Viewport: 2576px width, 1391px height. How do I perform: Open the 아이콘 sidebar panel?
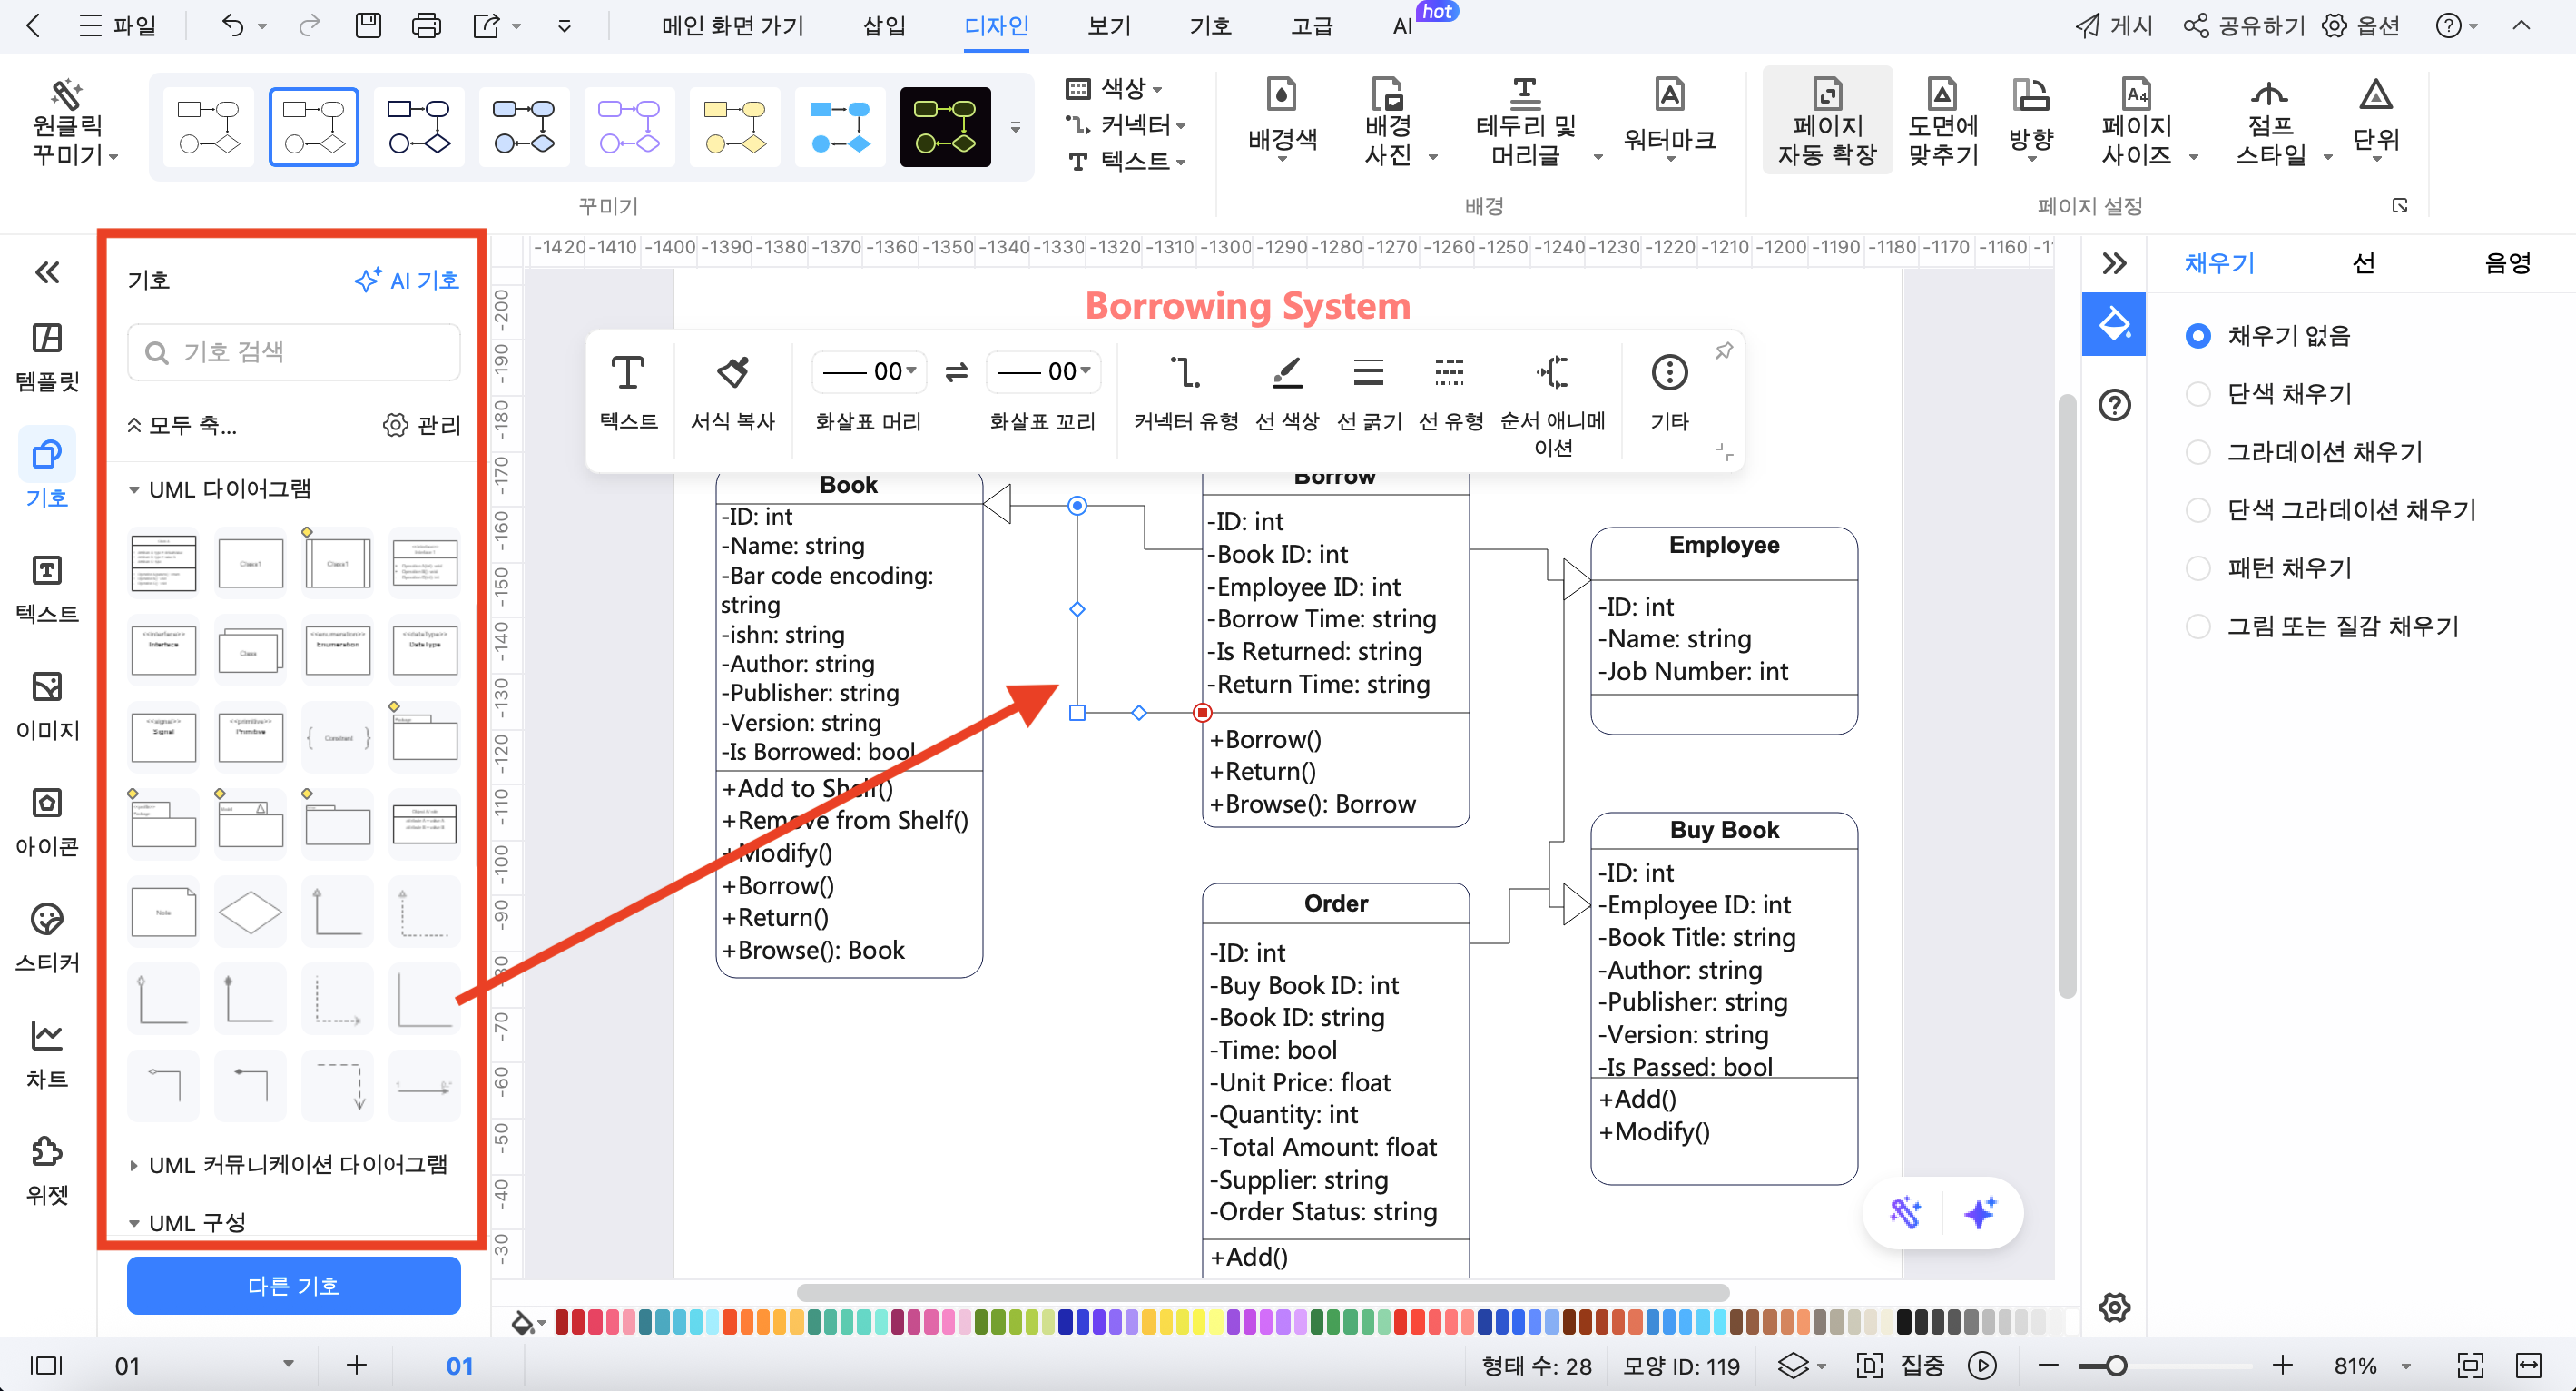pyautogui.click(x=47, y=822)
